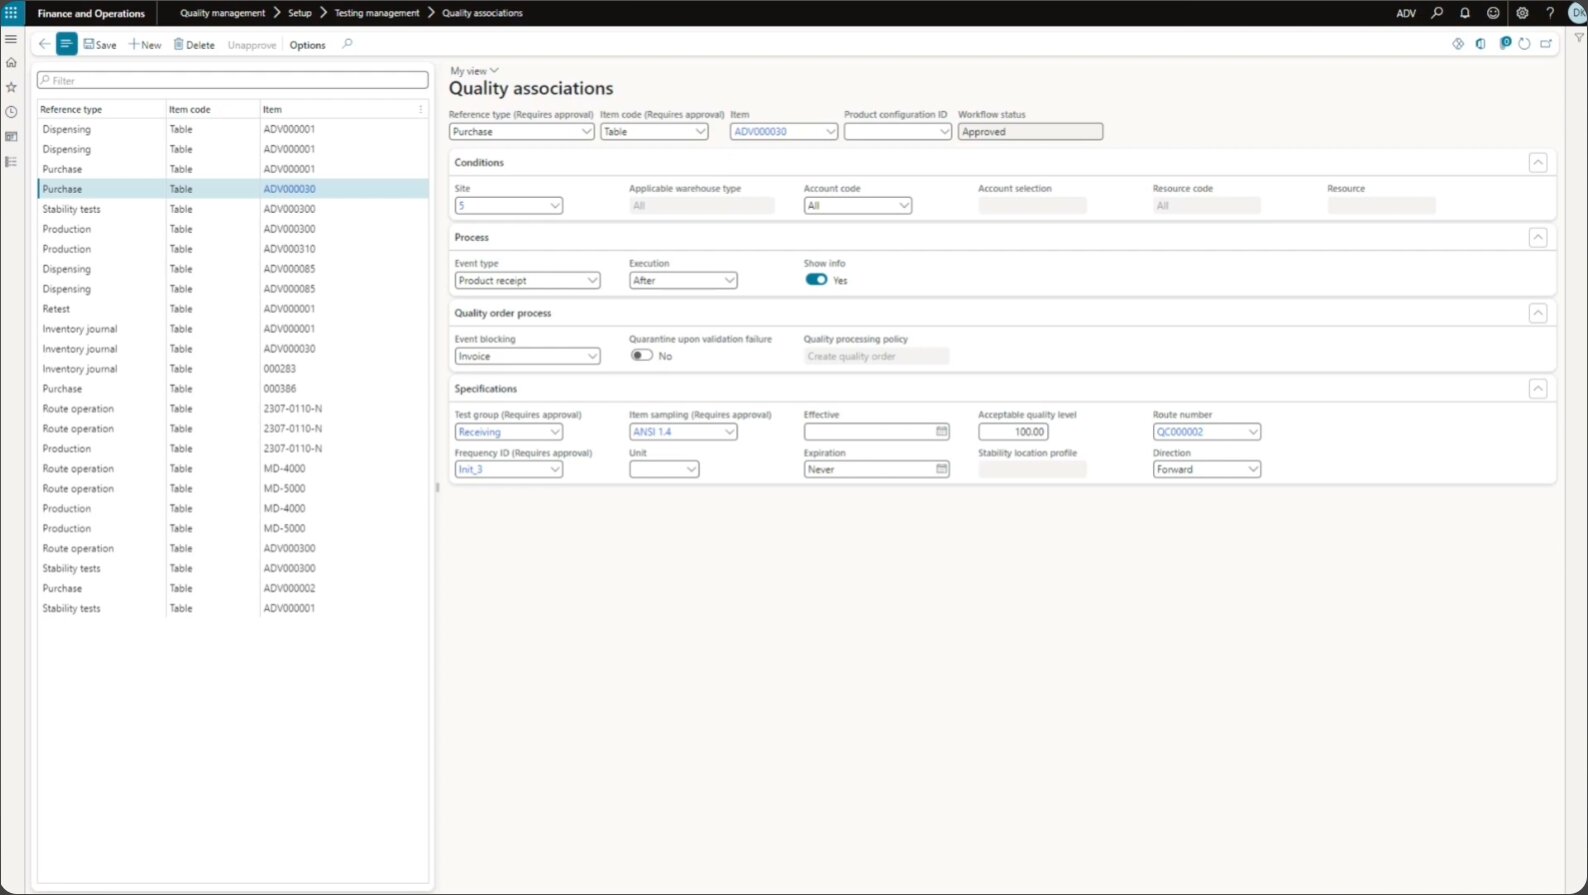Open the document attachments badge icon
This screenshot has width=1588, height=895.
point(1504,43)
